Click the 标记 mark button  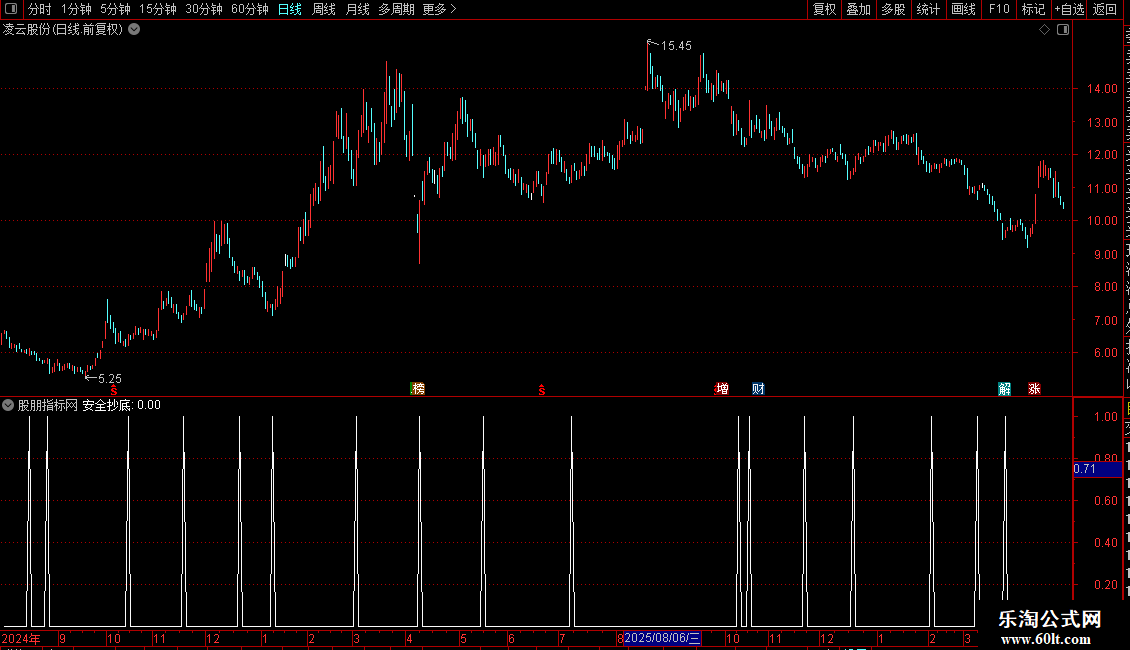click(1033, 9)
